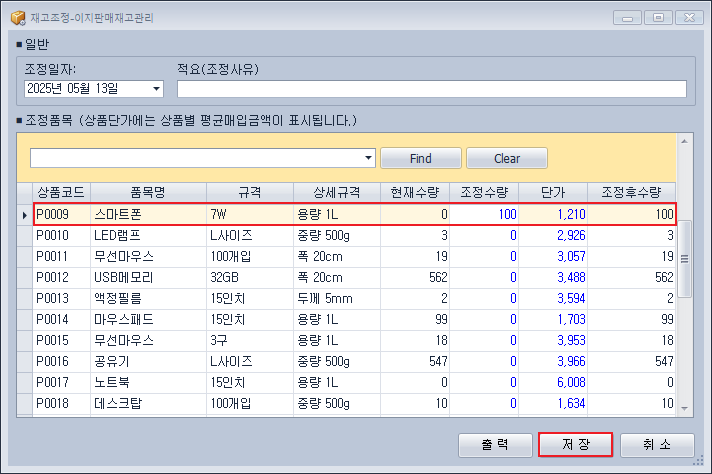Image resolution: width=712 pixels, height=474 pixels.
Task: Click adjustment quantity cell in P0011 row
Action: click(484, 257)
